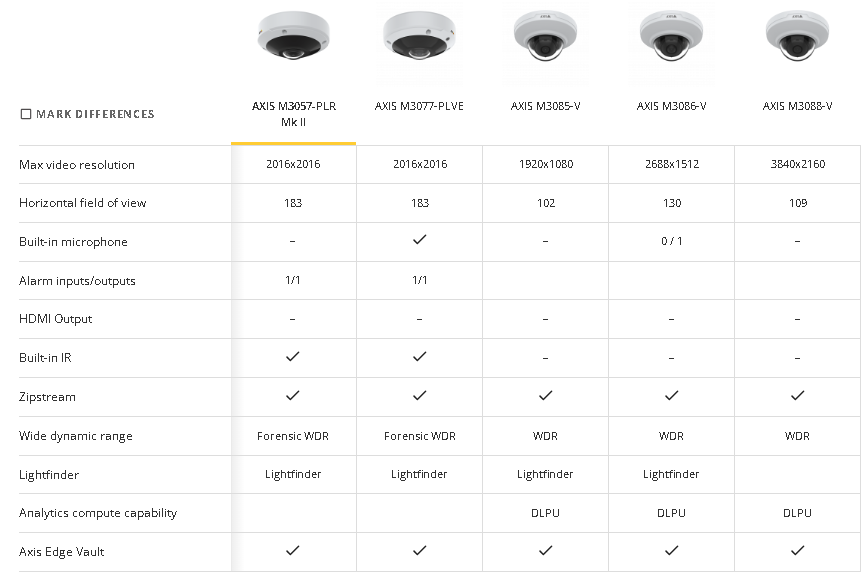This screenshot has height=580, width=868.
Task: Click the Axis Edge Vault checkmark for M3085-V
Action: coord(546,551)
